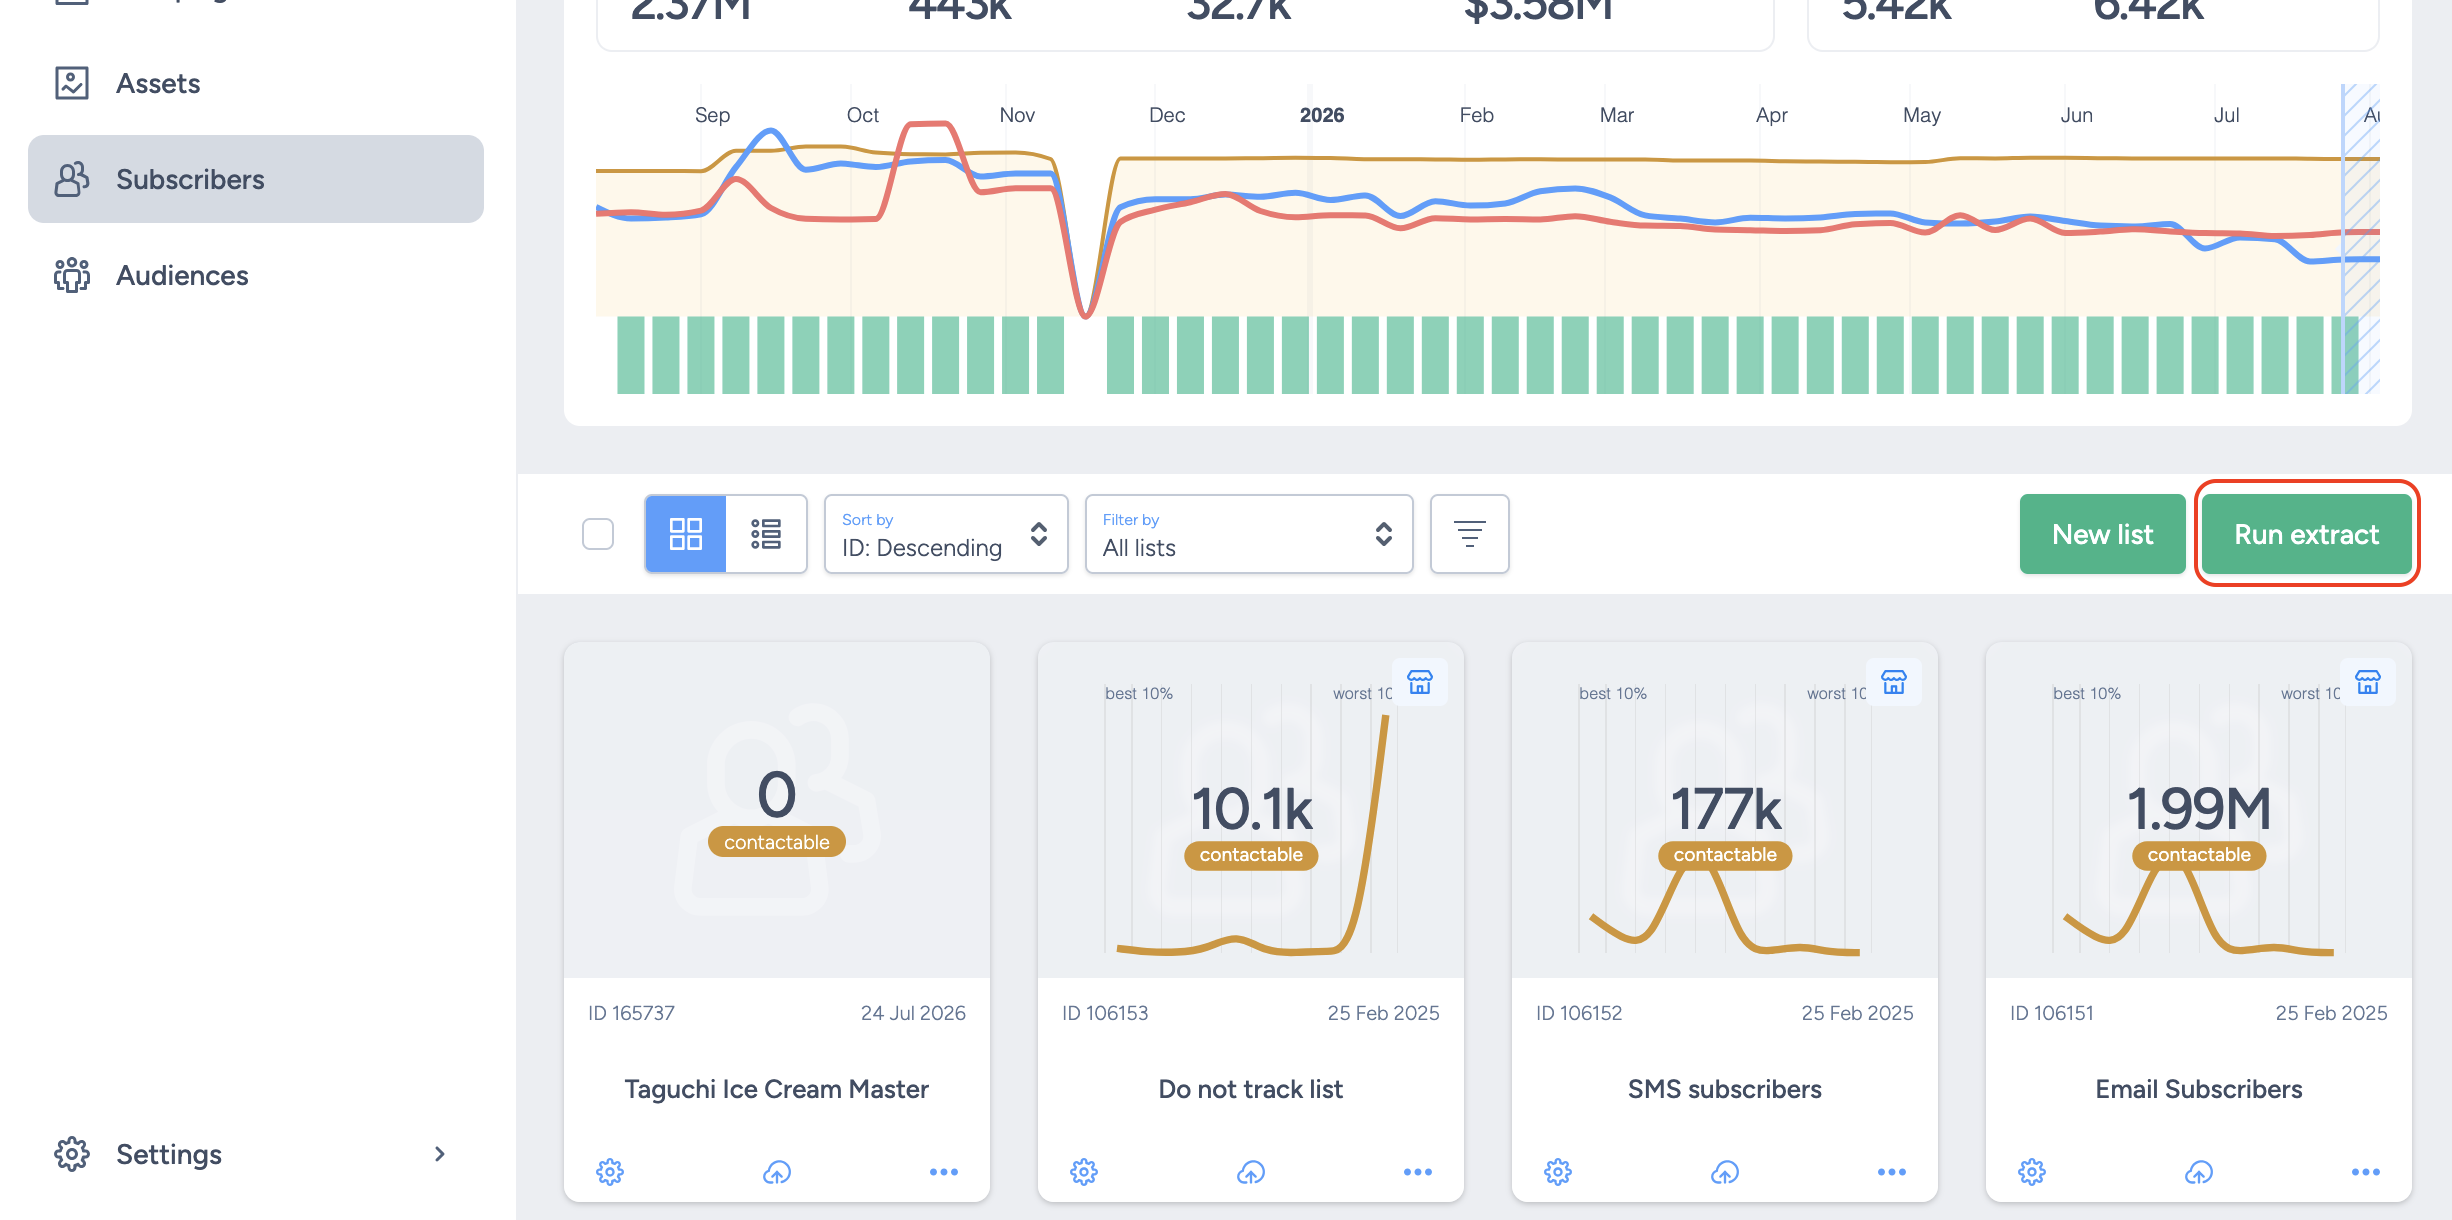This screenshot has height=1220, width=2452.
Task: Open more options for Email Subscribers
Action: click(2366, 1172)
